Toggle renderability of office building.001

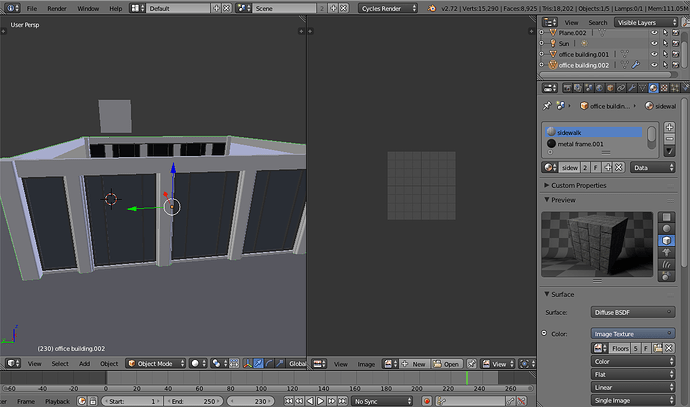pos(675,54)
